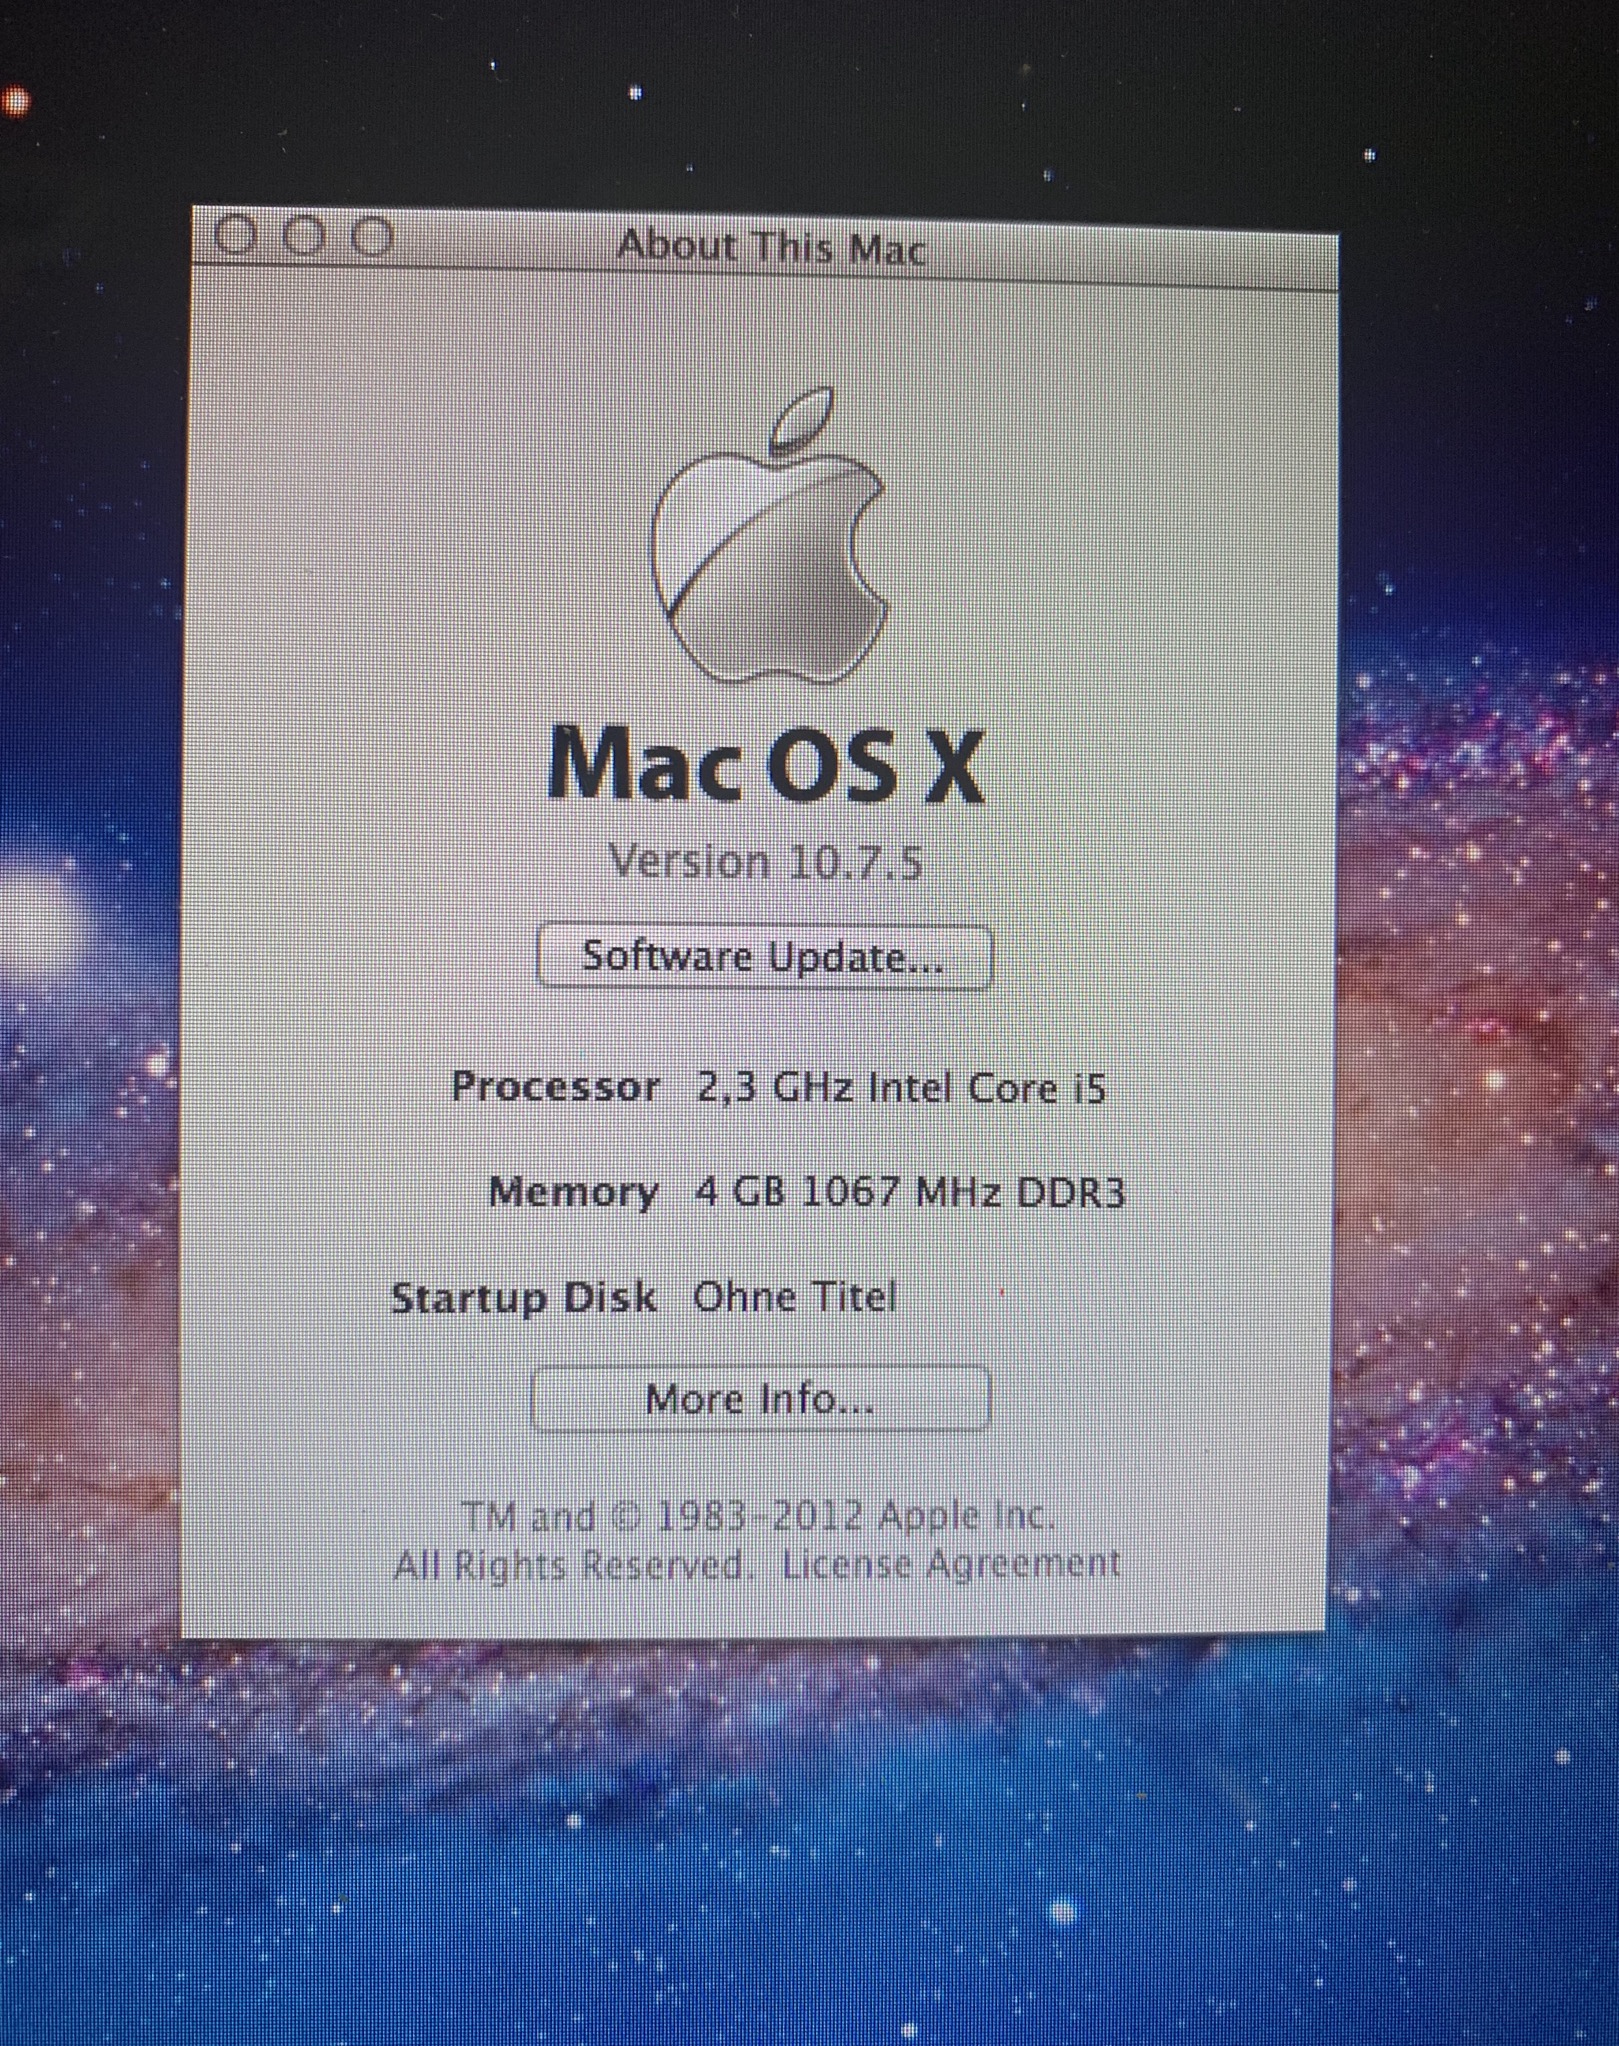Click the Startup Disk label
The image size is (1619, 2046).
pos(523,1298)
